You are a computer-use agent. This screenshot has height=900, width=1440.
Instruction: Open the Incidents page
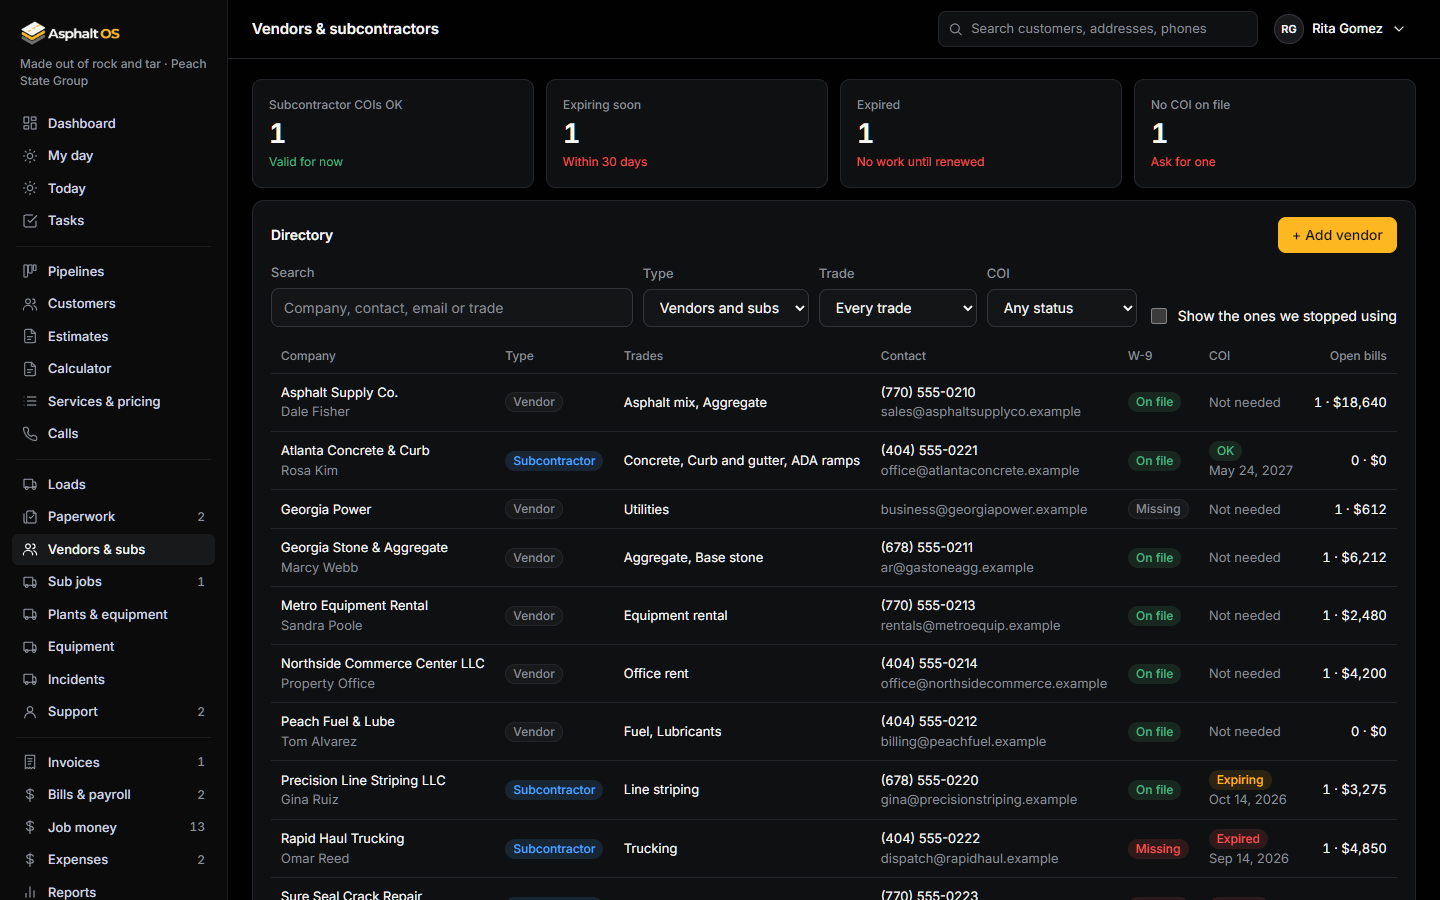coord(113,679)
